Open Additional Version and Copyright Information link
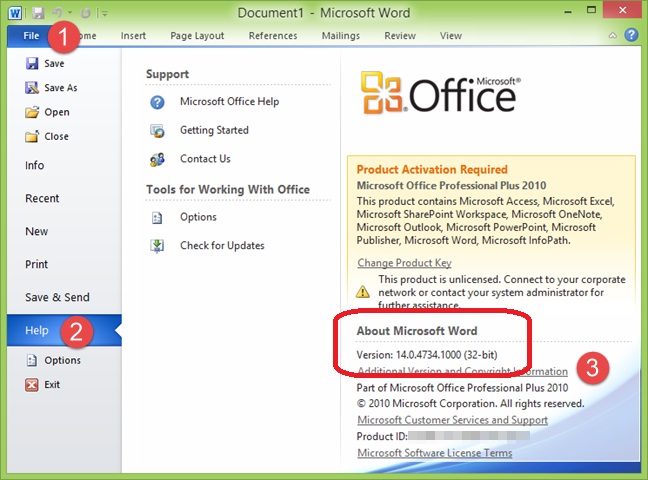This screenshot has width=648, height=480. [462, 371]
